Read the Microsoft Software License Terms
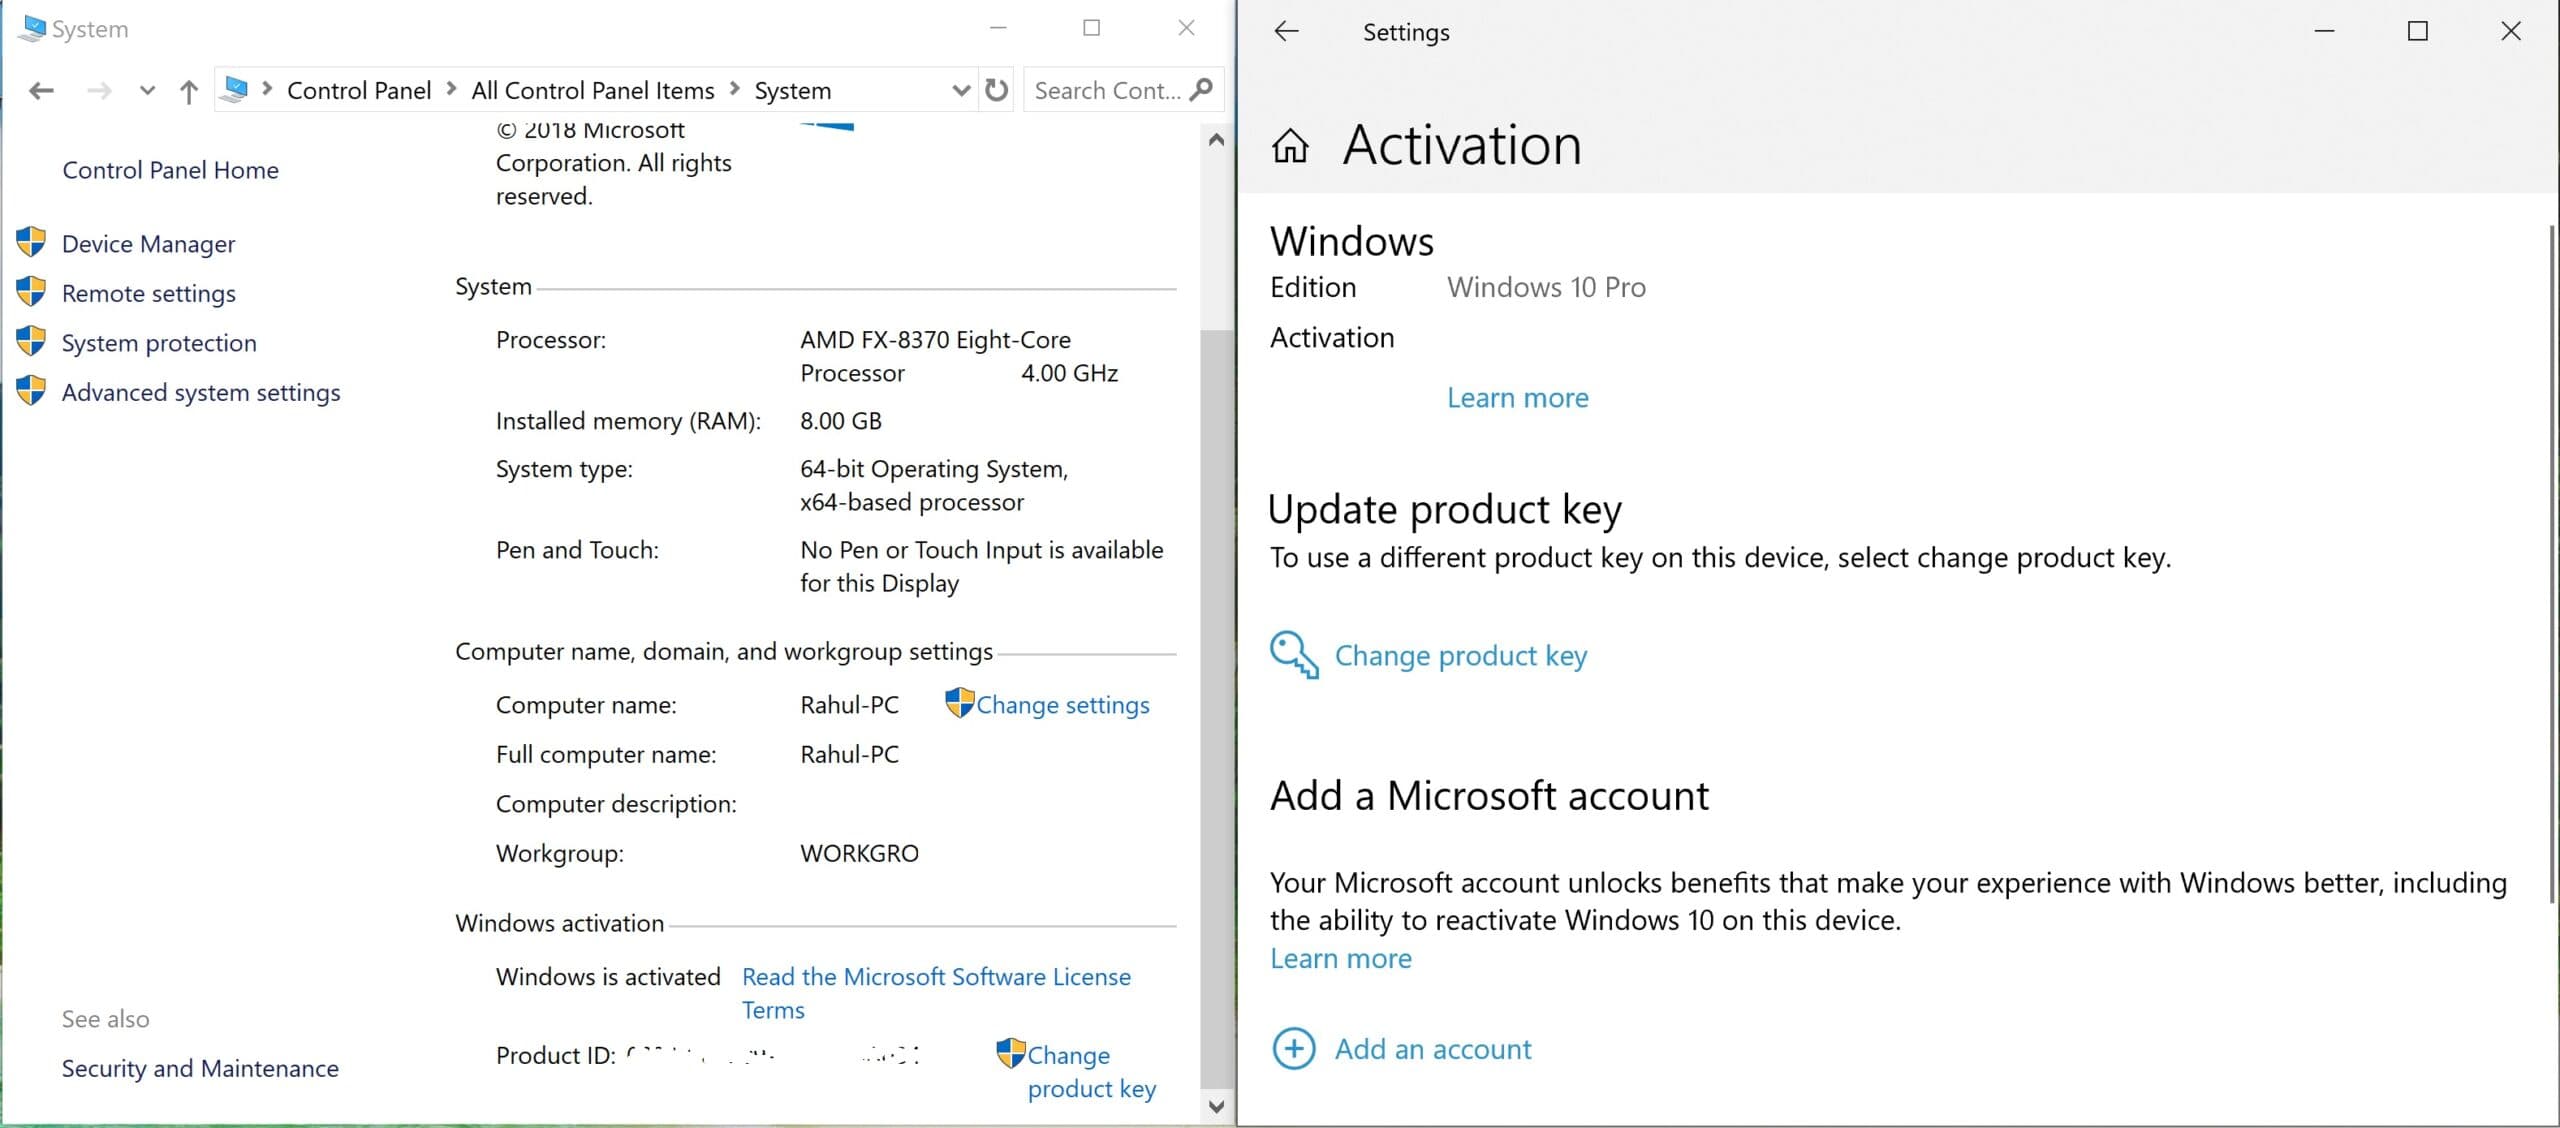Viewport: 2560px width, 1128px height. 936,993
